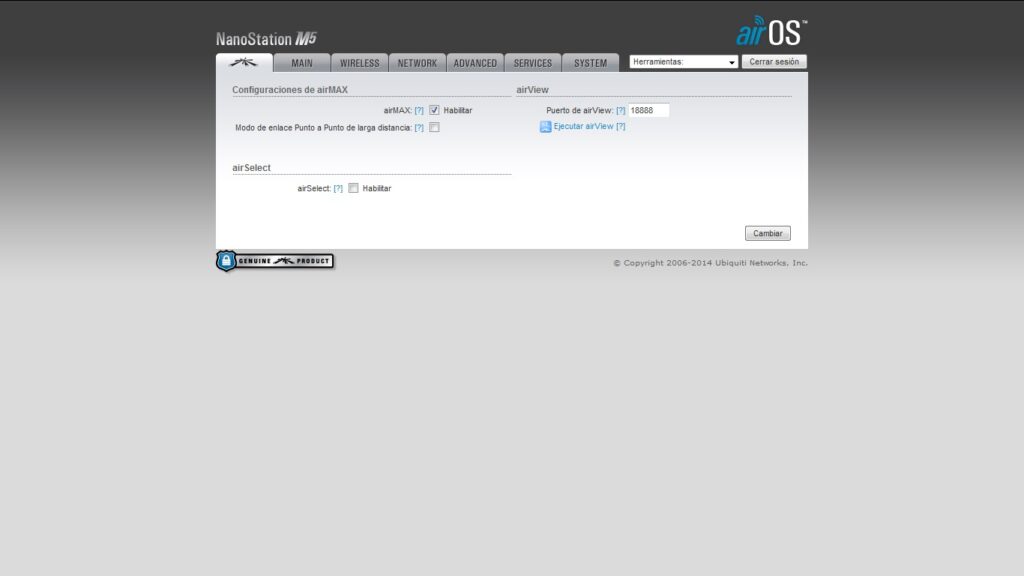Screen dimensions: 1024x576
Task: Switch to the WIRELESS tab
Action: pyautogui.click(x=359, y=63)
